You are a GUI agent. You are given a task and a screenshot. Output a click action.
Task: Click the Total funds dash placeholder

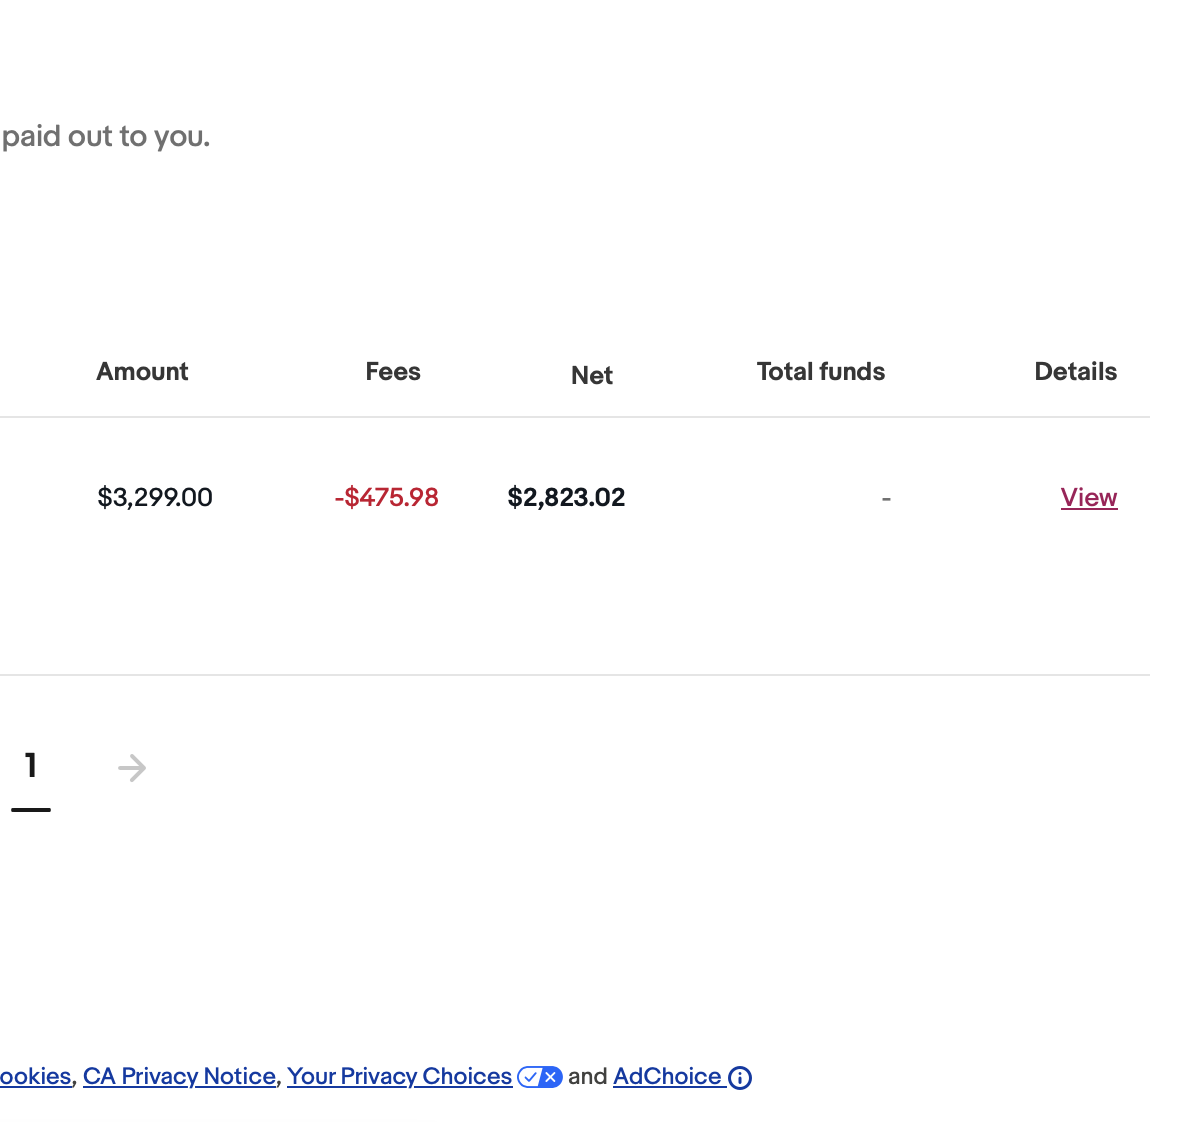[x=886, y=498]
